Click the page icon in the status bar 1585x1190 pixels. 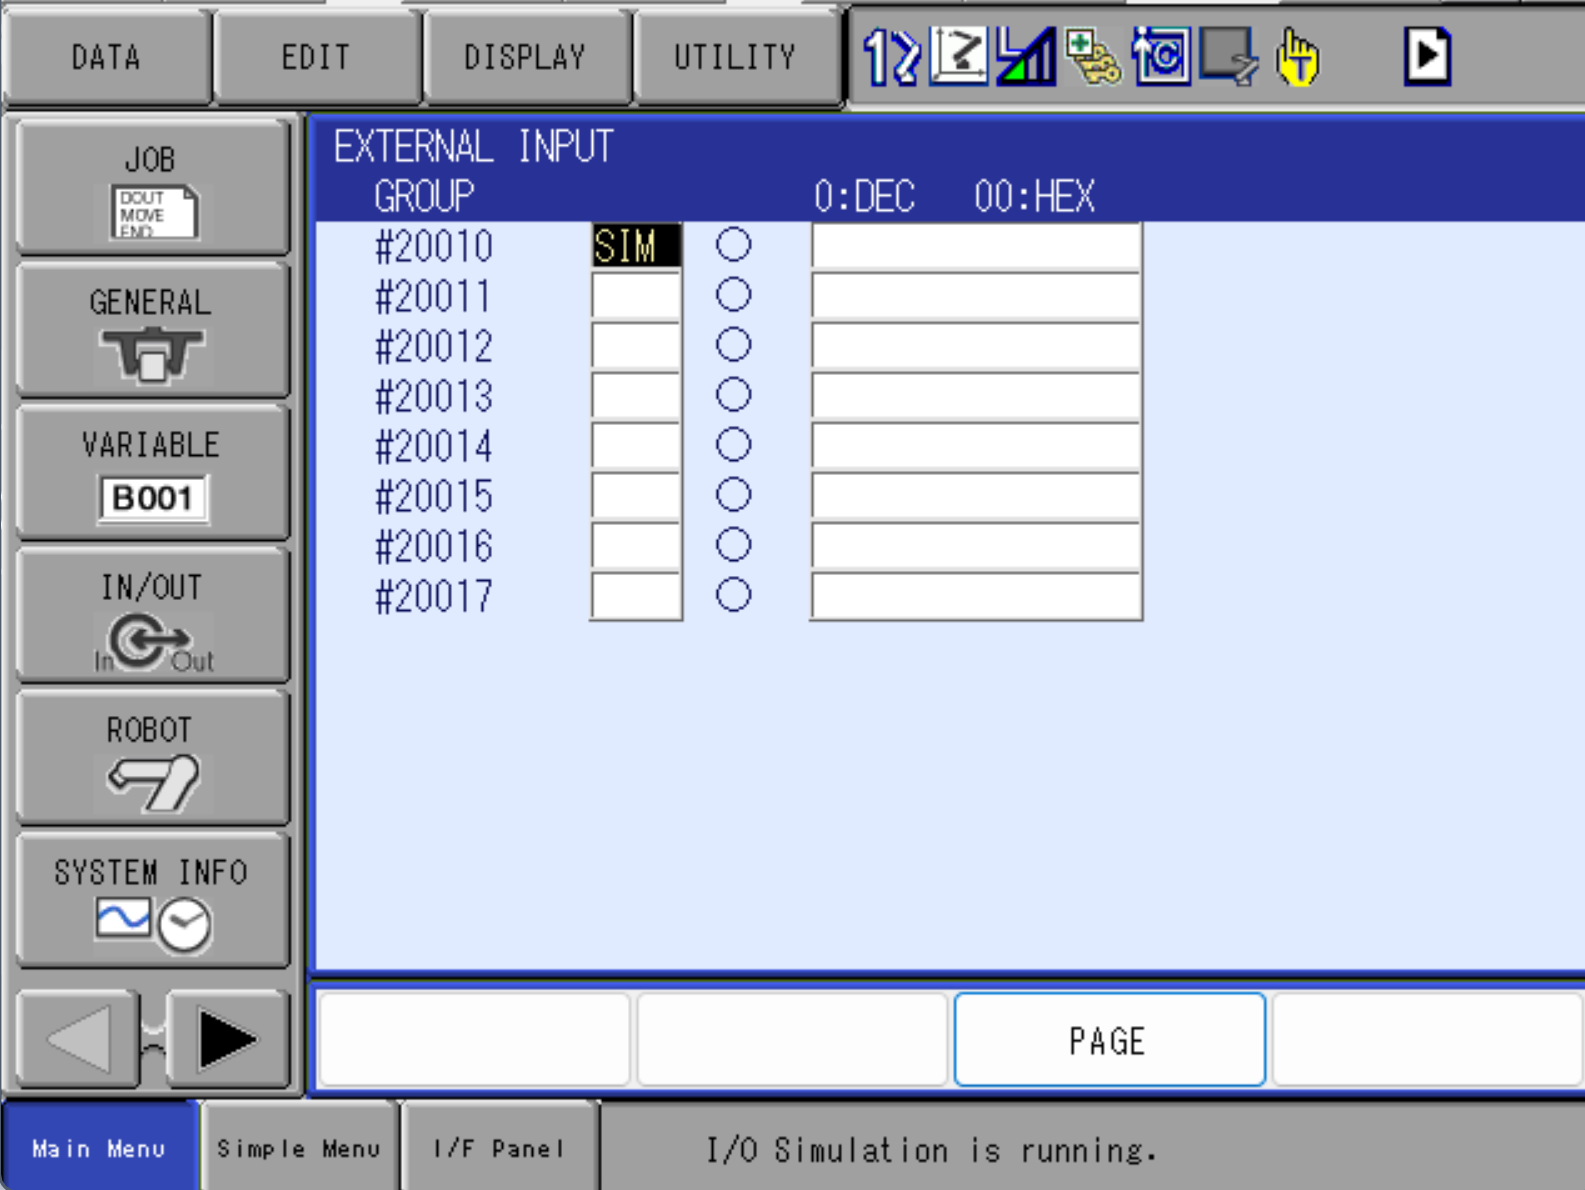[x=1427, y=56]
